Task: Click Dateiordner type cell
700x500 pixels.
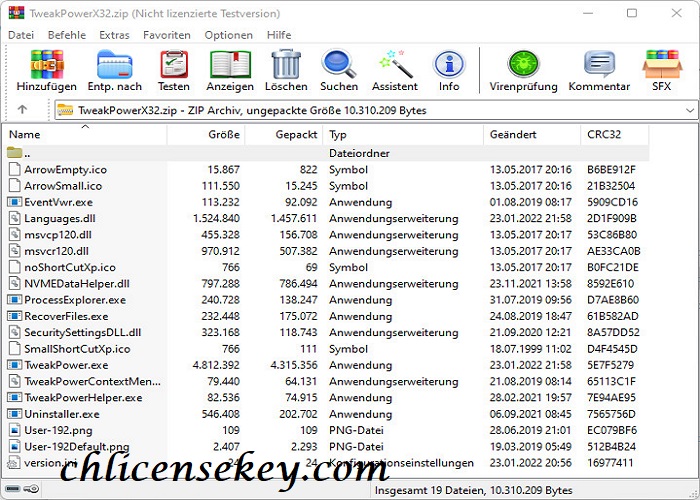Action: 359,153
